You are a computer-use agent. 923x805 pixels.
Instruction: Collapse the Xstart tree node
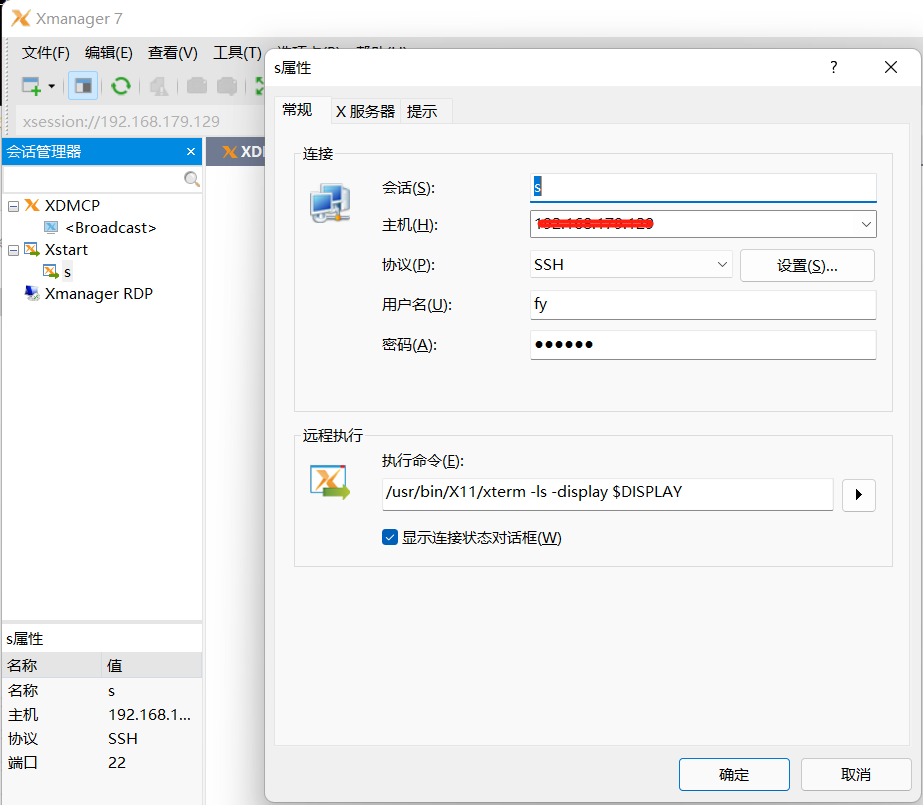(13, 250)
